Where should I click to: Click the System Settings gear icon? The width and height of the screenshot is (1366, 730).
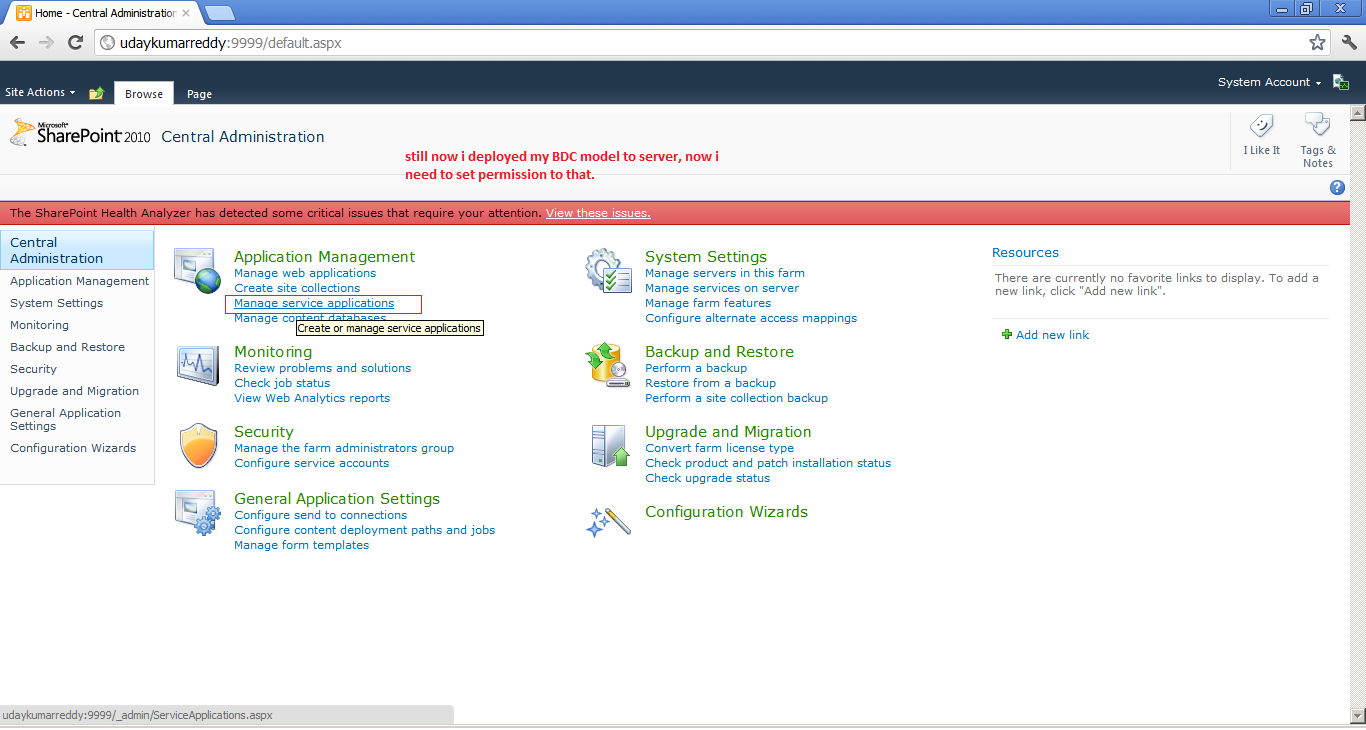[x=608, y=270]
